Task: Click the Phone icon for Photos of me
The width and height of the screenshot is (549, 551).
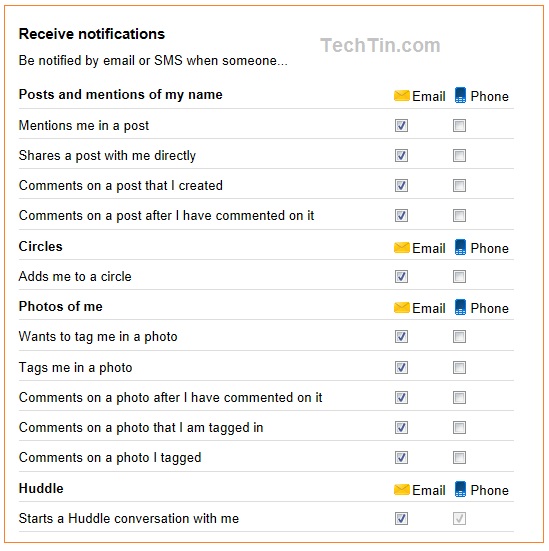Action: point(460,307)
